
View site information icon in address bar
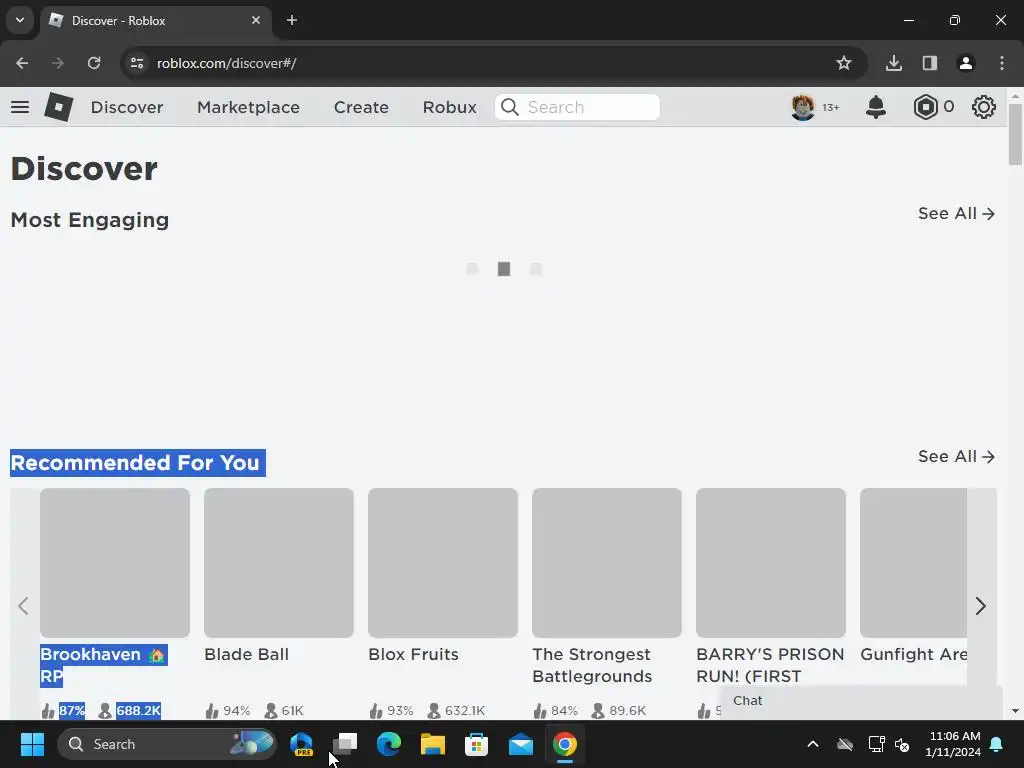[137, 63]
